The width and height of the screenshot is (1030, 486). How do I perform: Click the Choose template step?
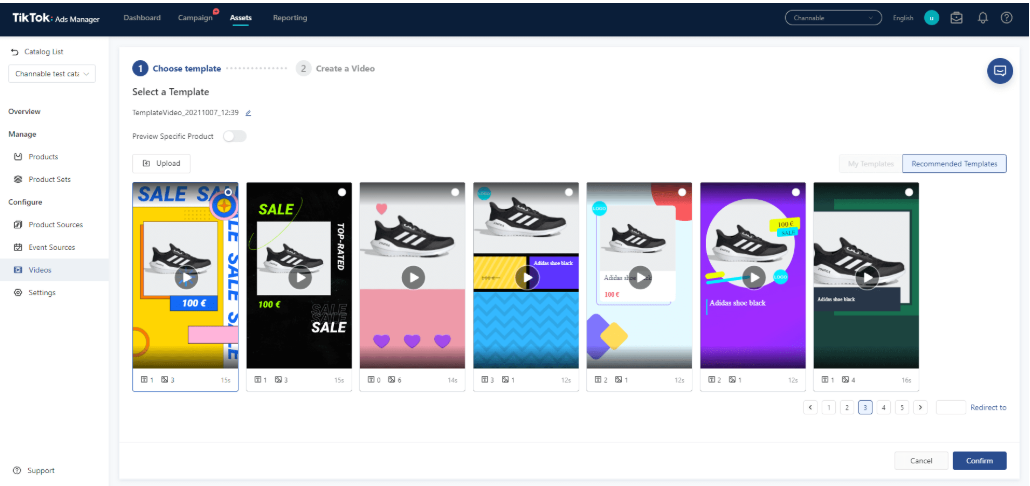(177, 68)
